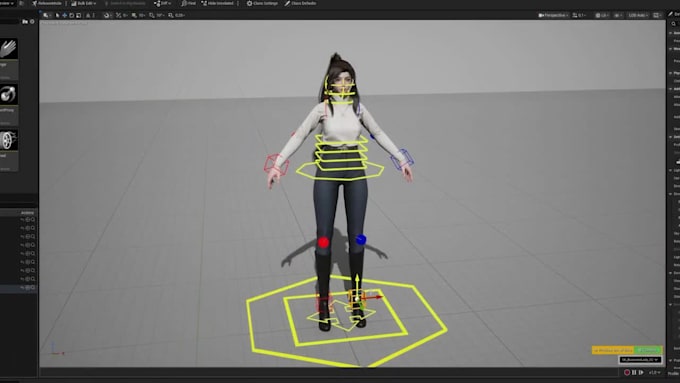Open the Lit view mode dropdown
680x383 pixels.
pos(602,15)
